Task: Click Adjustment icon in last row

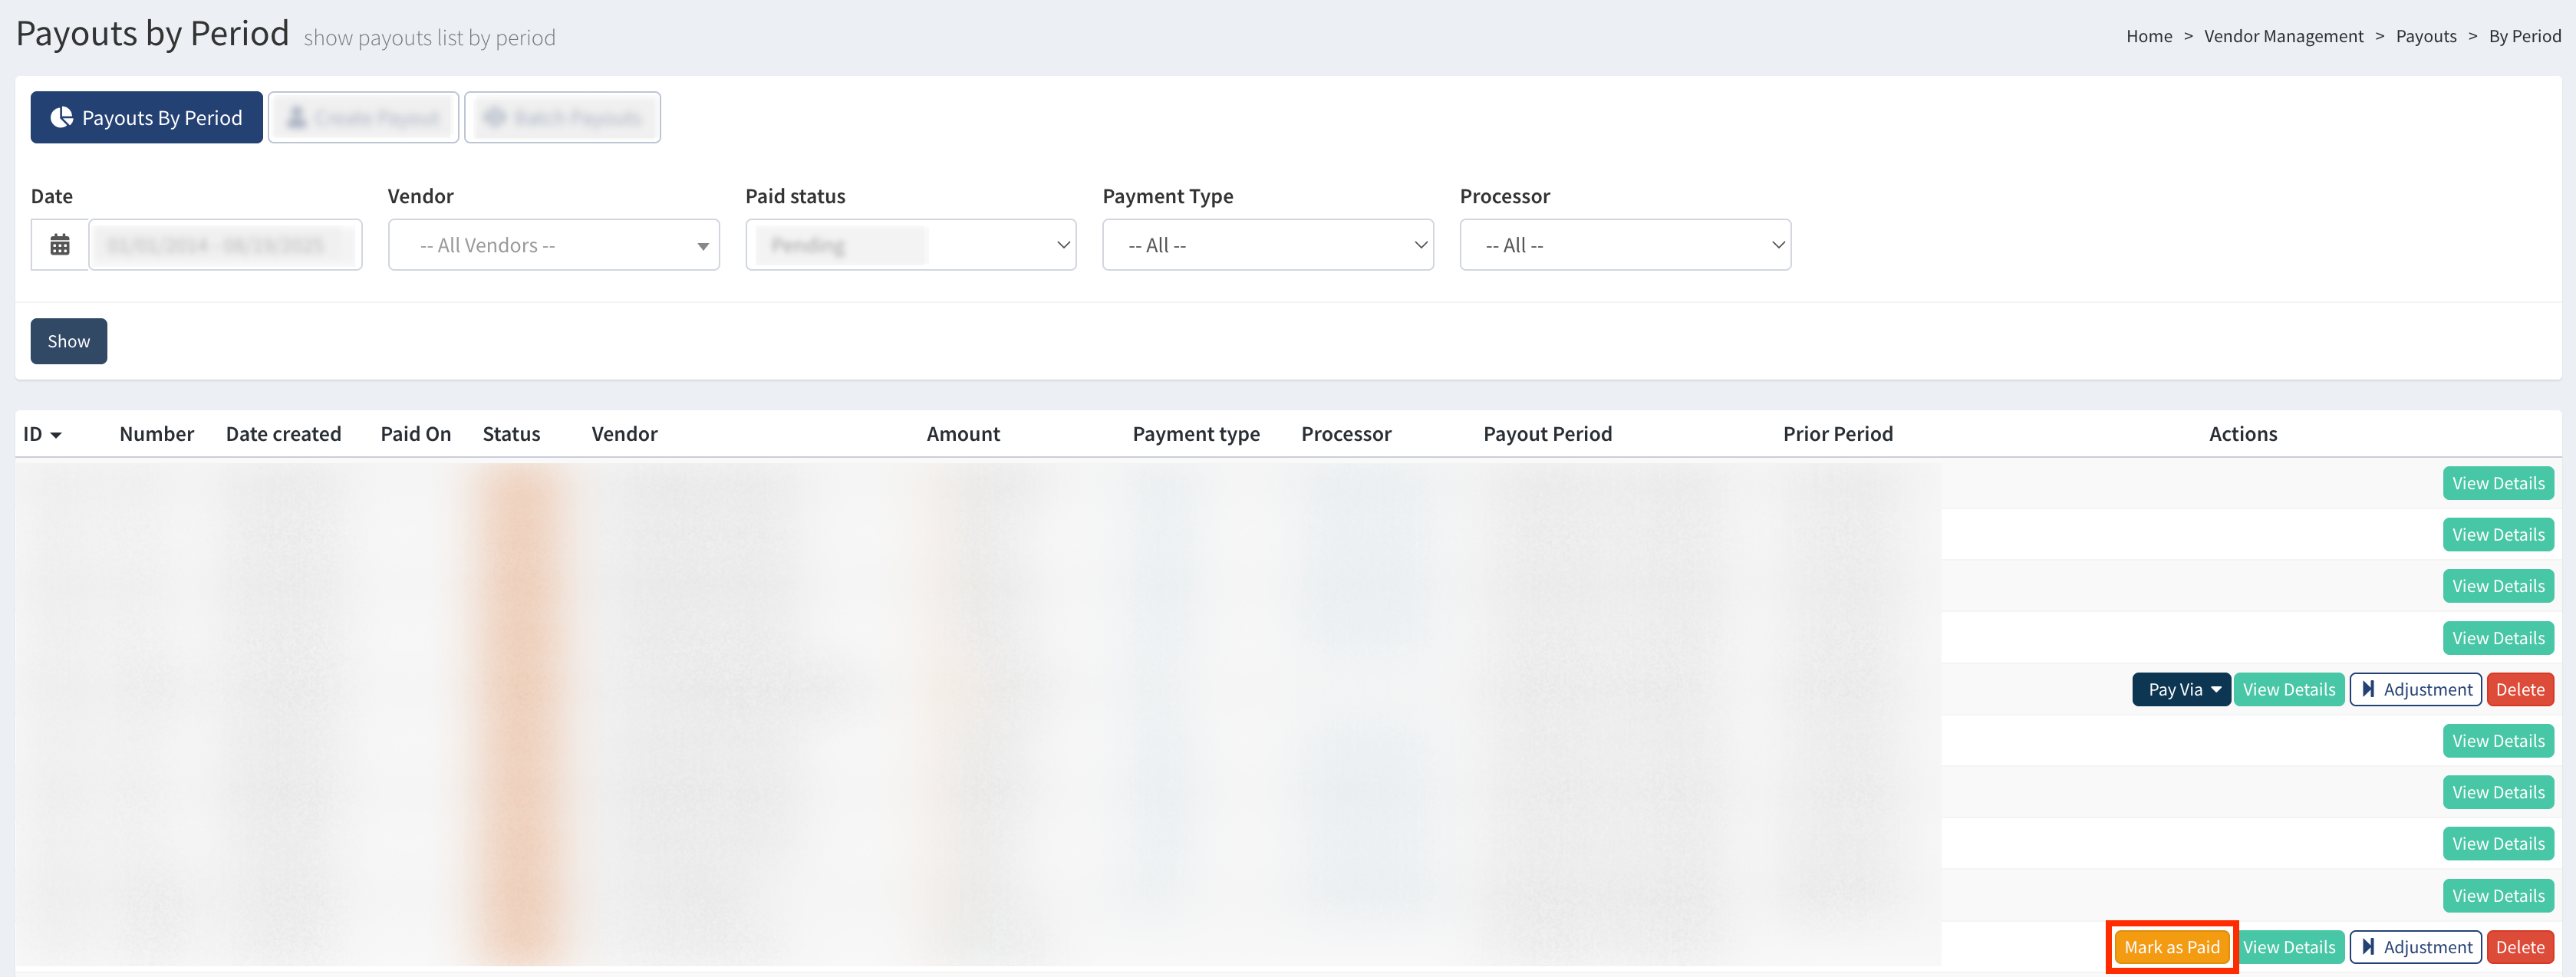Action: coord(2368,947)
